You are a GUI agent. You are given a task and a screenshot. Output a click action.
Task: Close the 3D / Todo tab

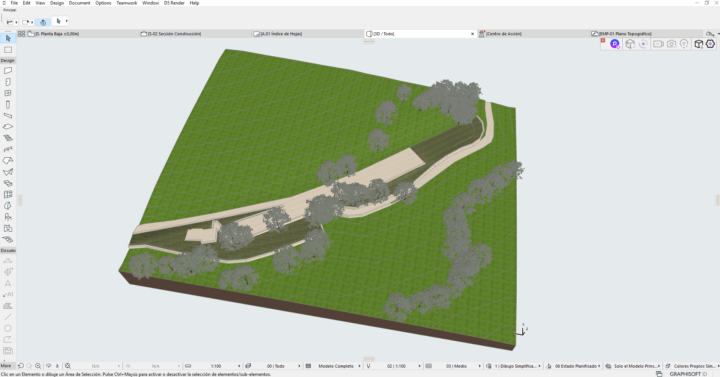click(472, 34)
